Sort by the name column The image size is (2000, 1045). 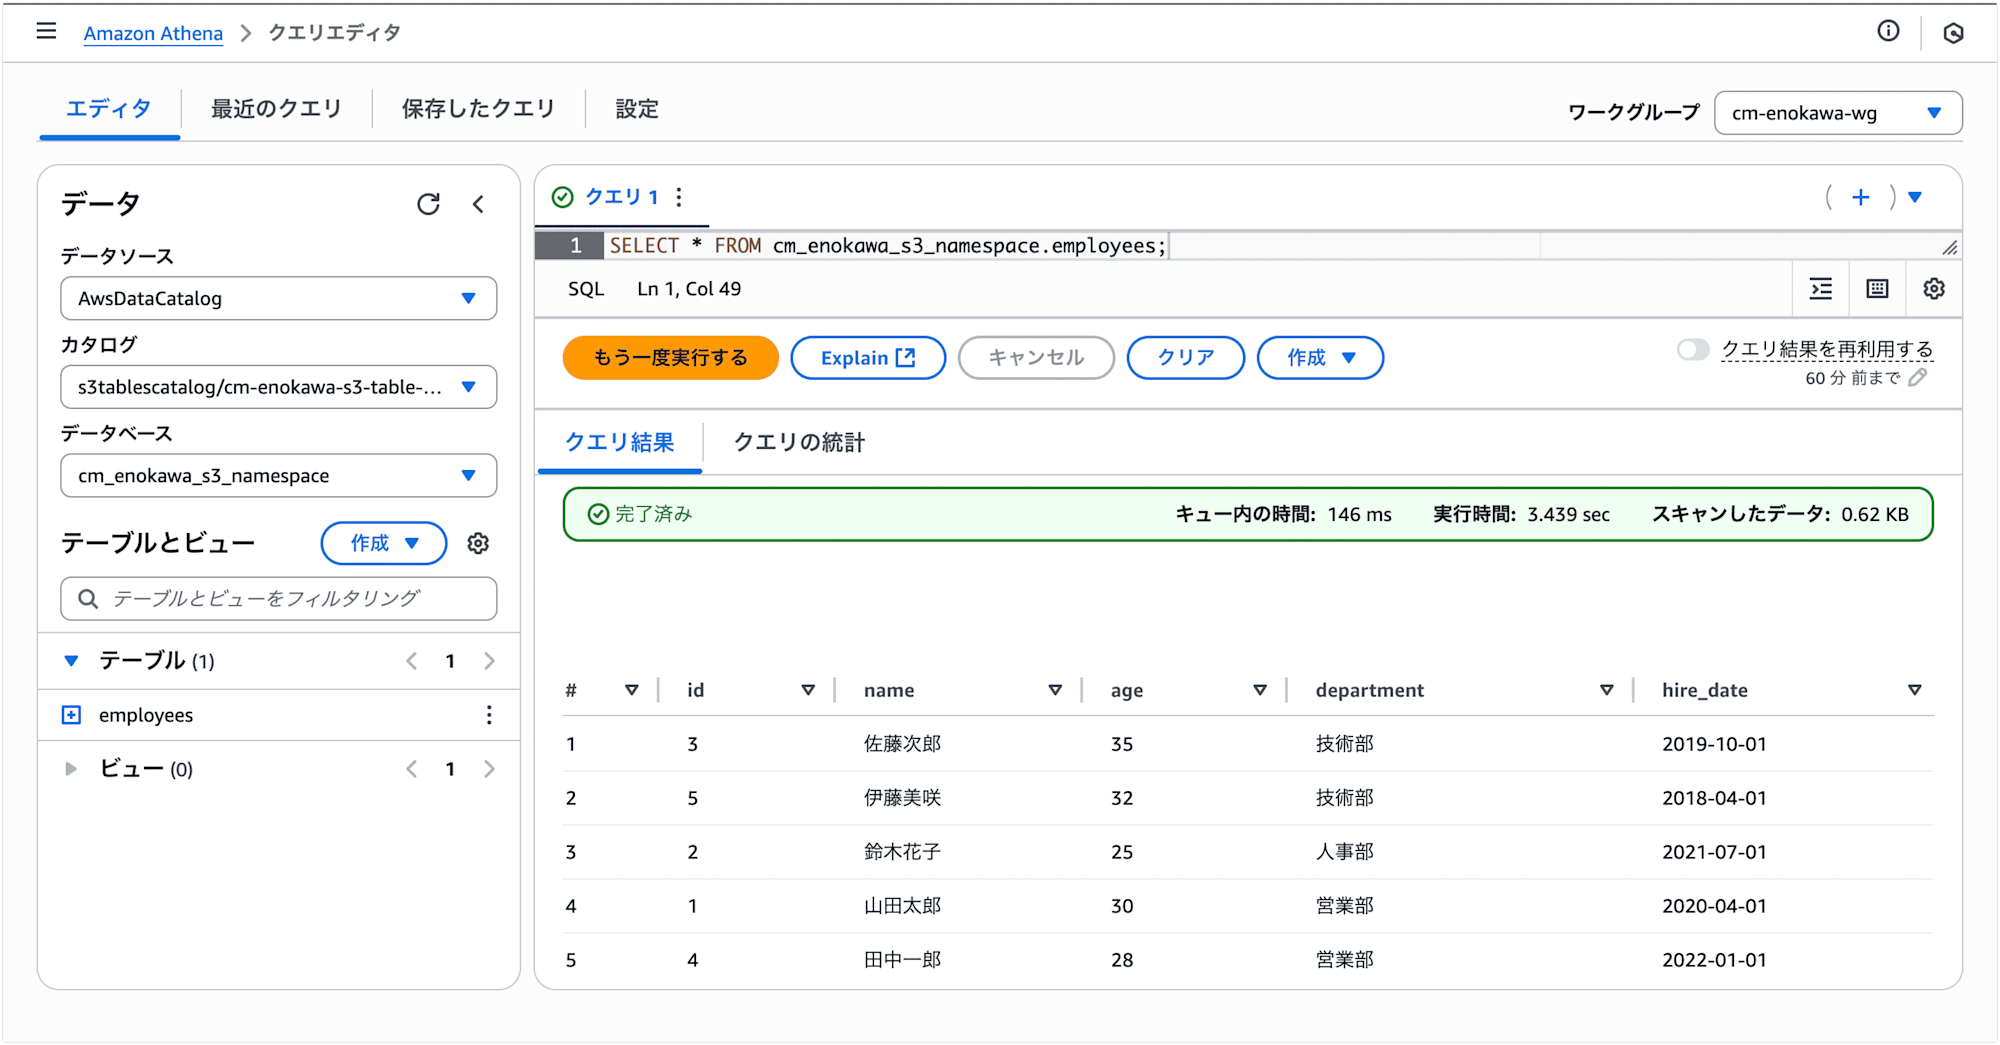(x=1055, y=690)
